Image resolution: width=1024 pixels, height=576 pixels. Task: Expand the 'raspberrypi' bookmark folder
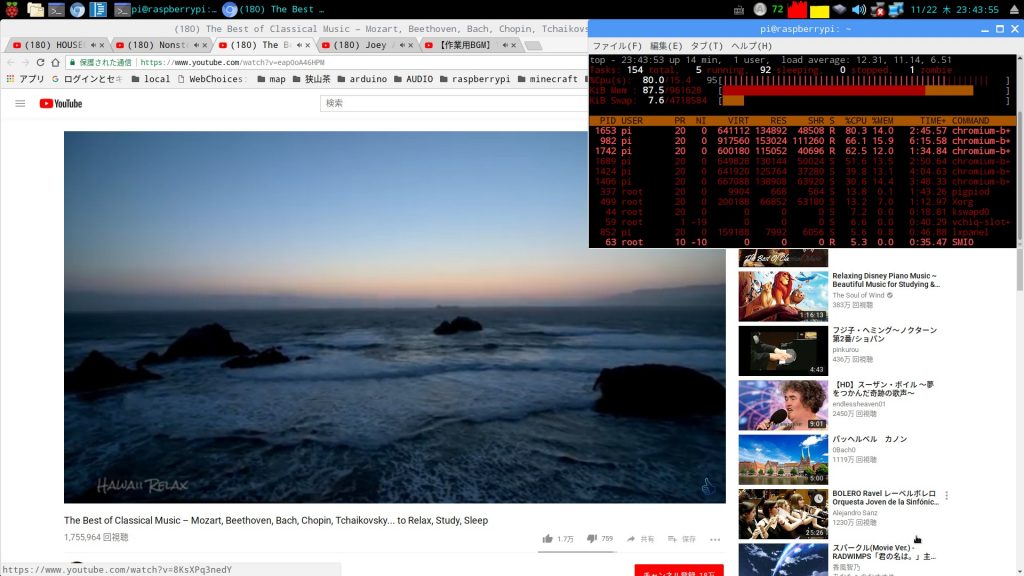(x=475, y=79)
